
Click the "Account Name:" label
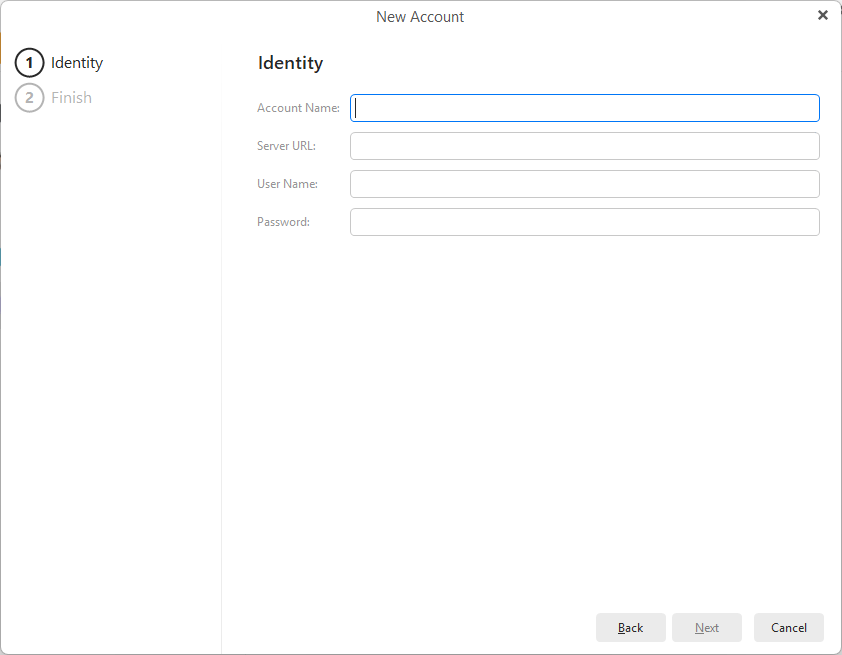coord(298,108)
